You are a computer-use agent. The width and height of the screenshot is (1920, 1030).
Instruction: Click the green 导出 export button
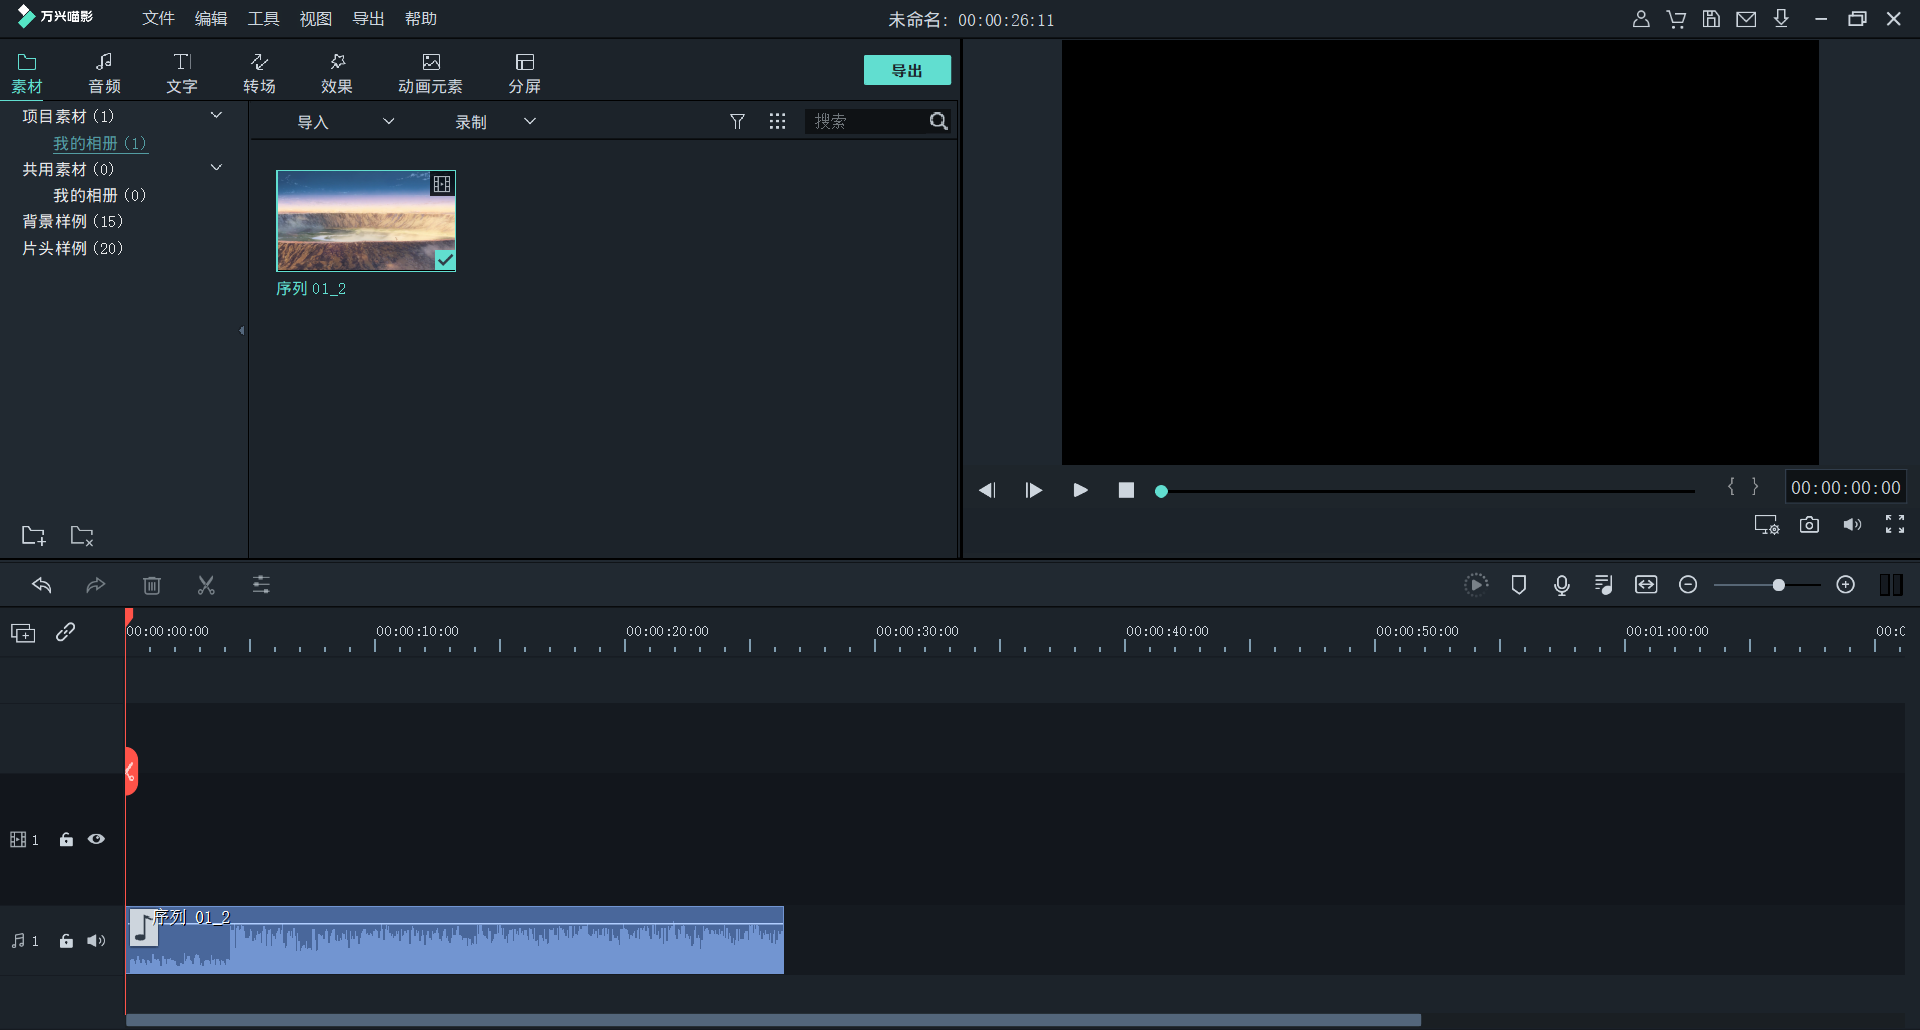tap(906, 70)
